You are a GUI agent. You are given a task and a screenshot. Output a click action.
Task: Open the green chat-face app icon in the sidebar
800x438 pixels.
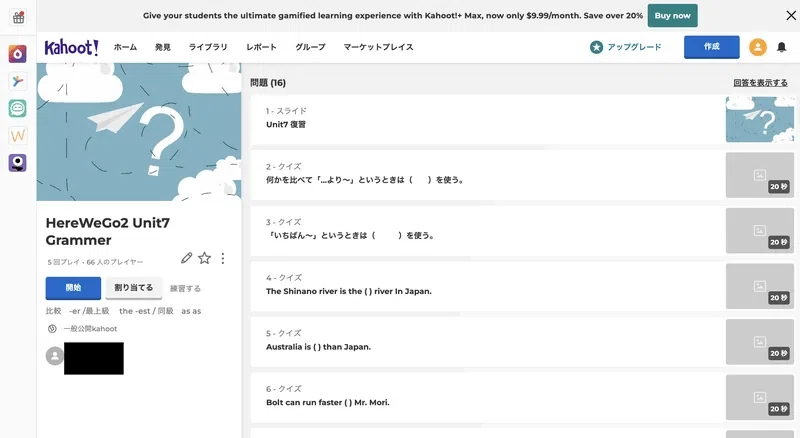[x=17, y=108]
